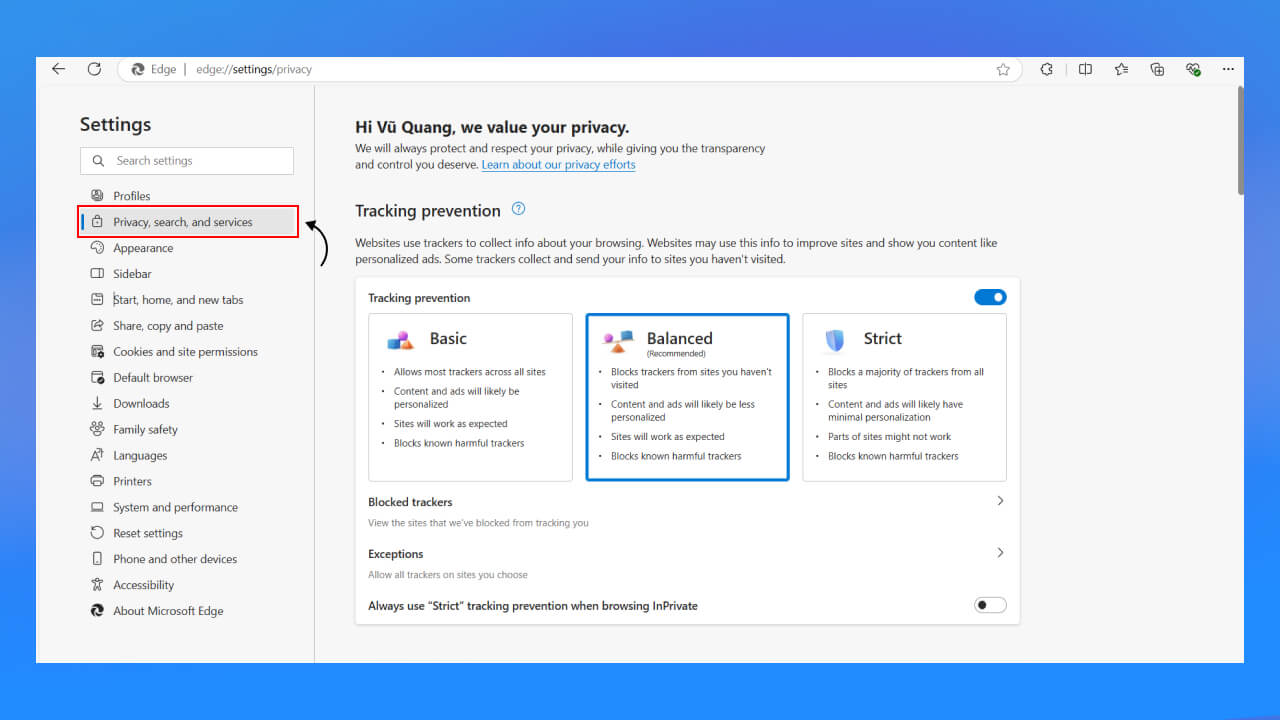Click the Accessibility figure icon
Screen dimensions: 1280x720
(x=97, y=585)
